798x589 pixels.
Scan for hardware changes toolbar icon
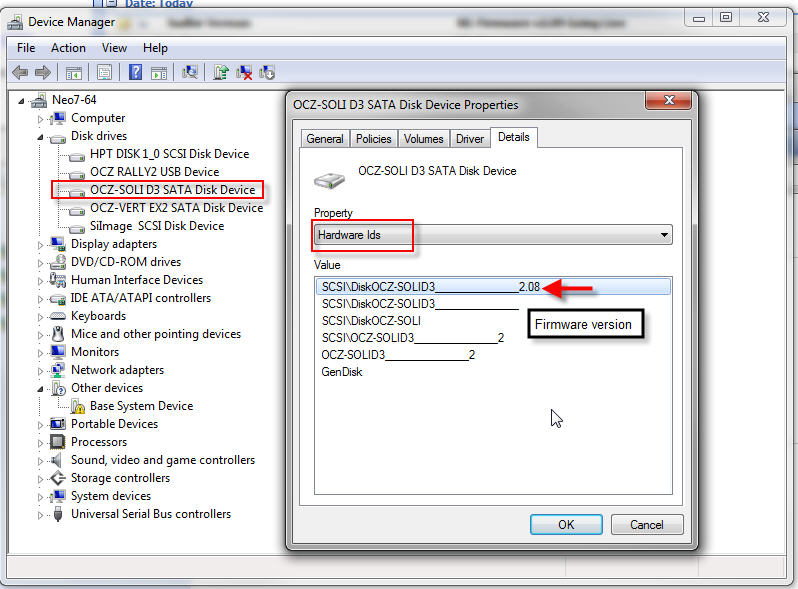[x=190, y=72]
